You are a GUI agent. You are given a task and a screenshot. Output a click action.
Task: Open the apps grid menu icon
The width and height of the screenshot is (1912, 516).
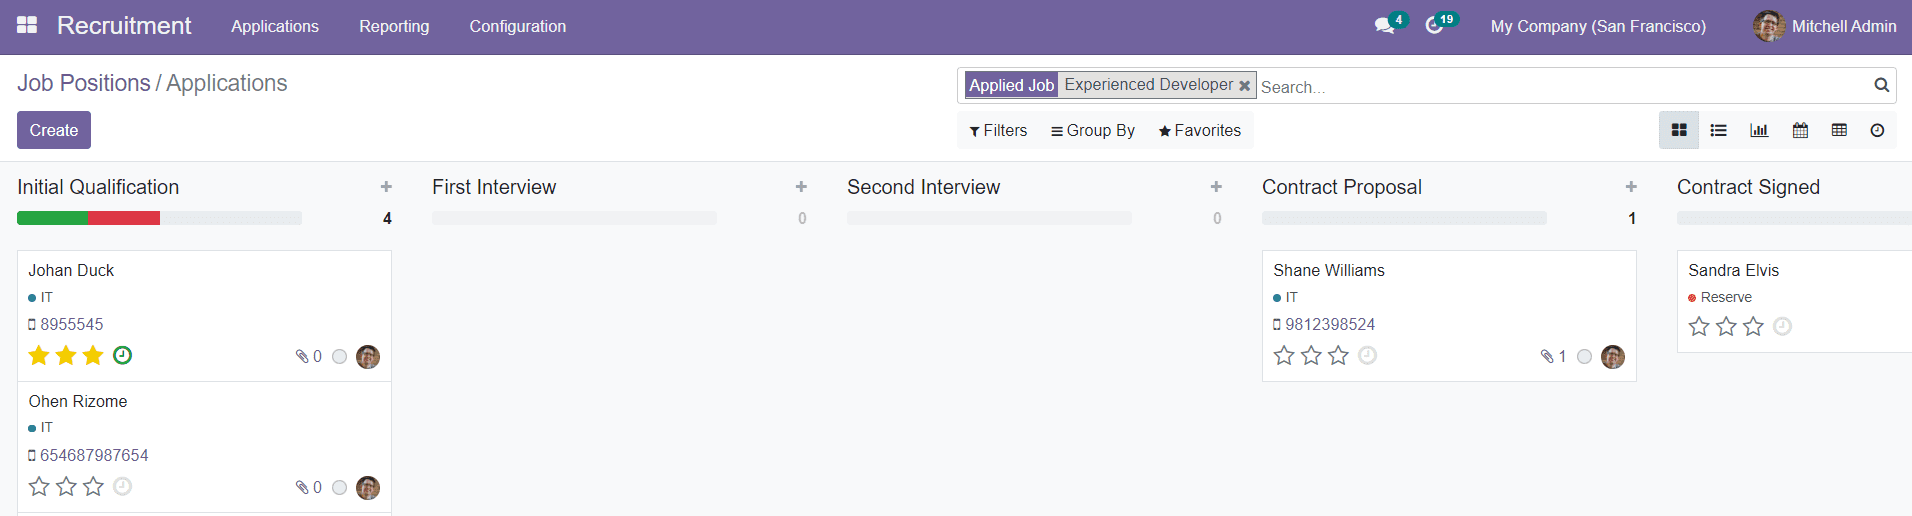[27, 25]
